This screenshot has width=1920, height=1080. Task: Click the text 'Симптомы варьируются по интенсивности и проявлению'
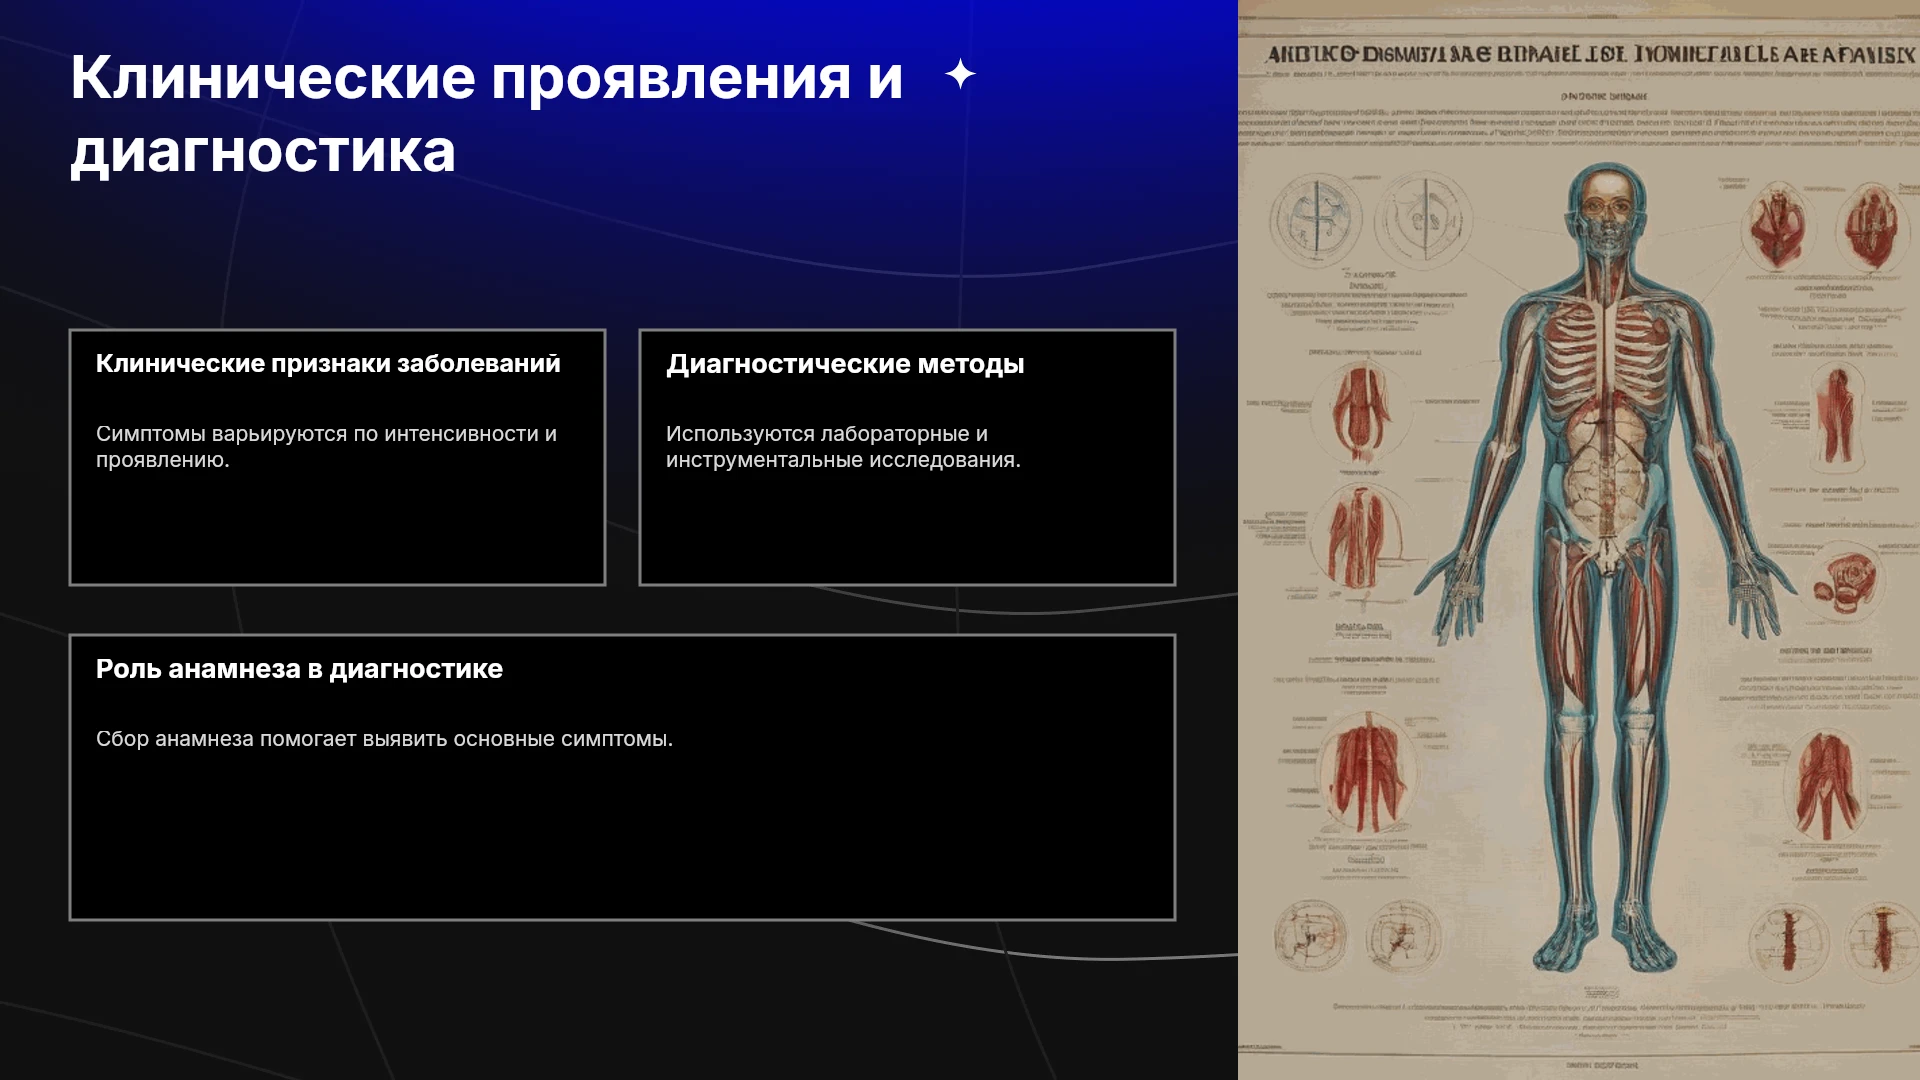tap(326, 447)
